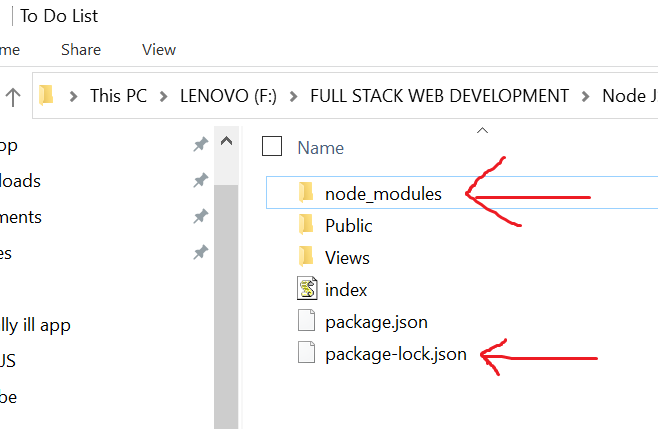Click the pin icon beside 'ments'

tap(201, 217)
